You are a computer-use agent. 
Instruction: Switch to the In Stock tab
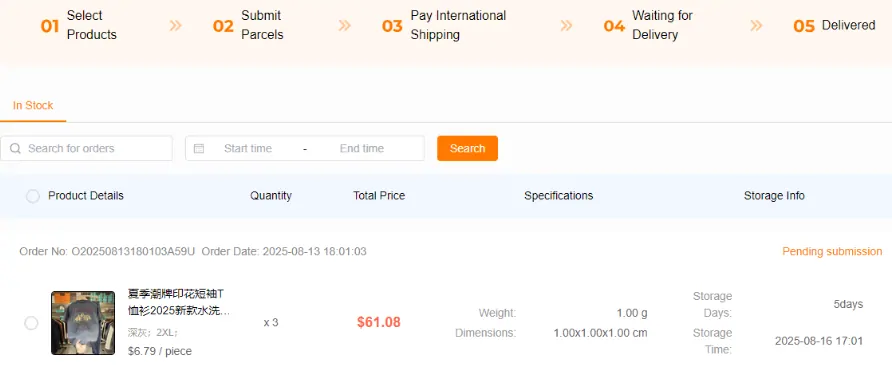click(33, 105)
